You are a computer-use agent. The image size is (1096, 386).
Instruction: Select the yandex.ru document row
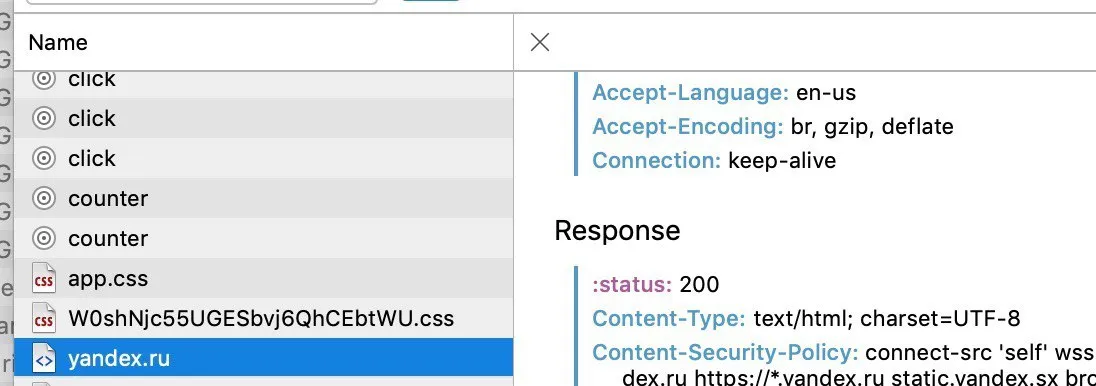coord(264,359)
